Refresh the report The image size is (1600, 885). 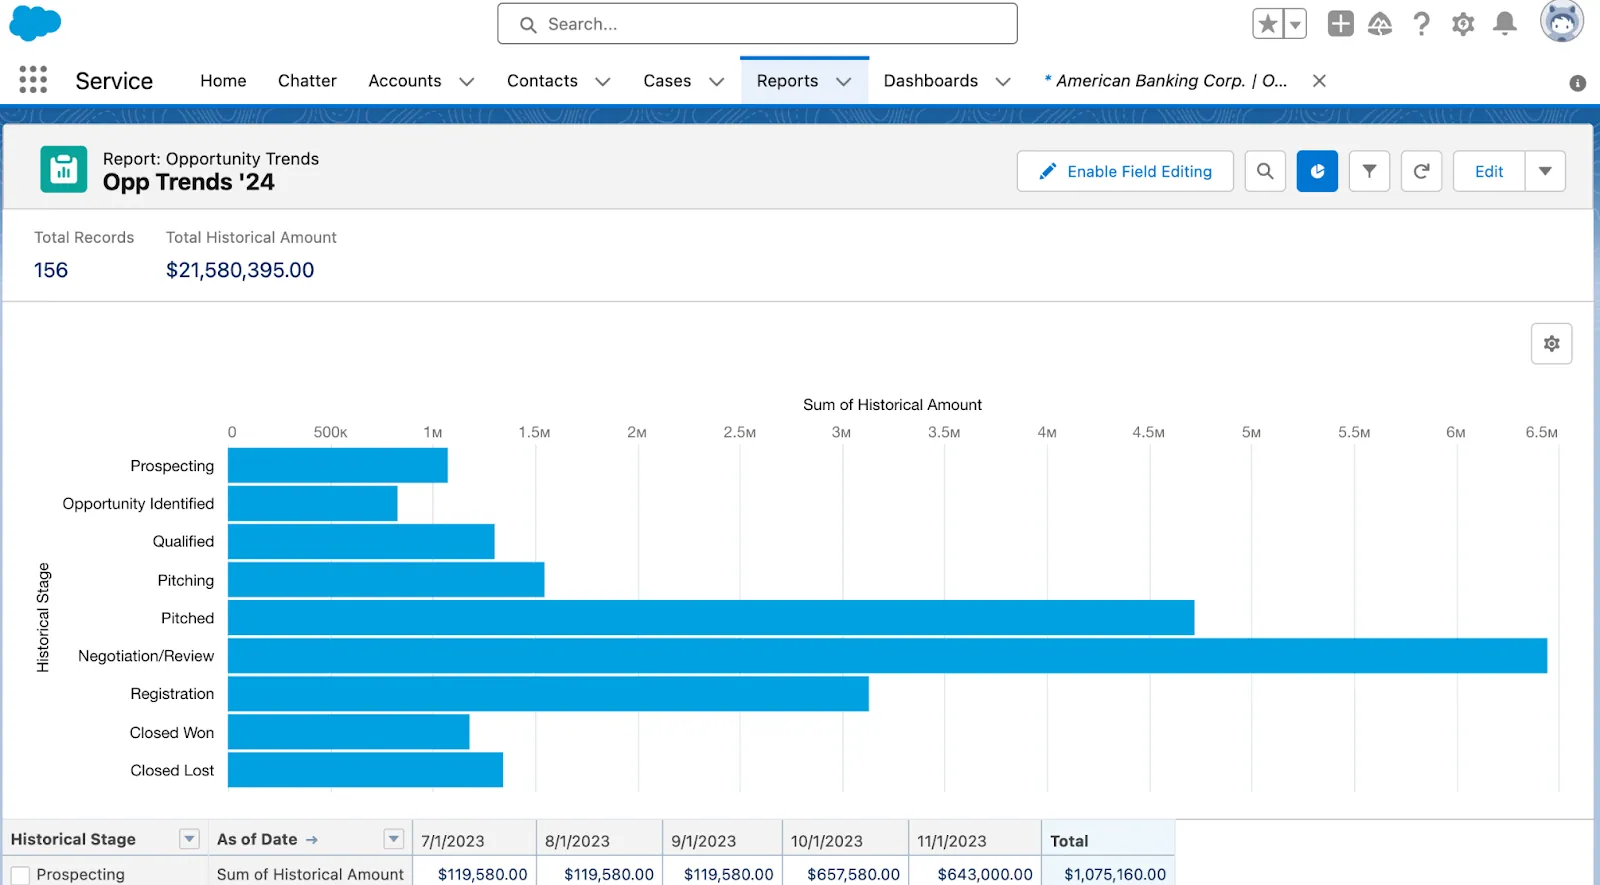[x=1421, y=171]
